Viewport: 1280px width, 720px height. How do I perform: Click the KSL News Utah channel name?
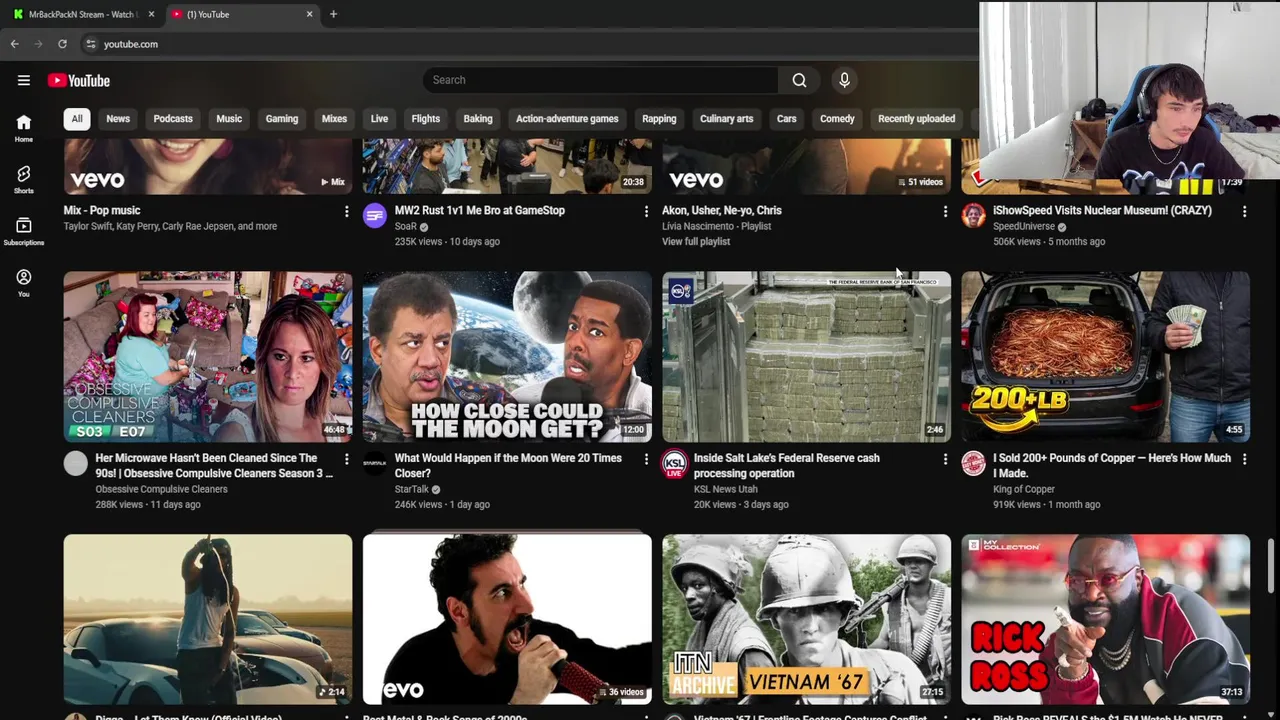point(726,490)
